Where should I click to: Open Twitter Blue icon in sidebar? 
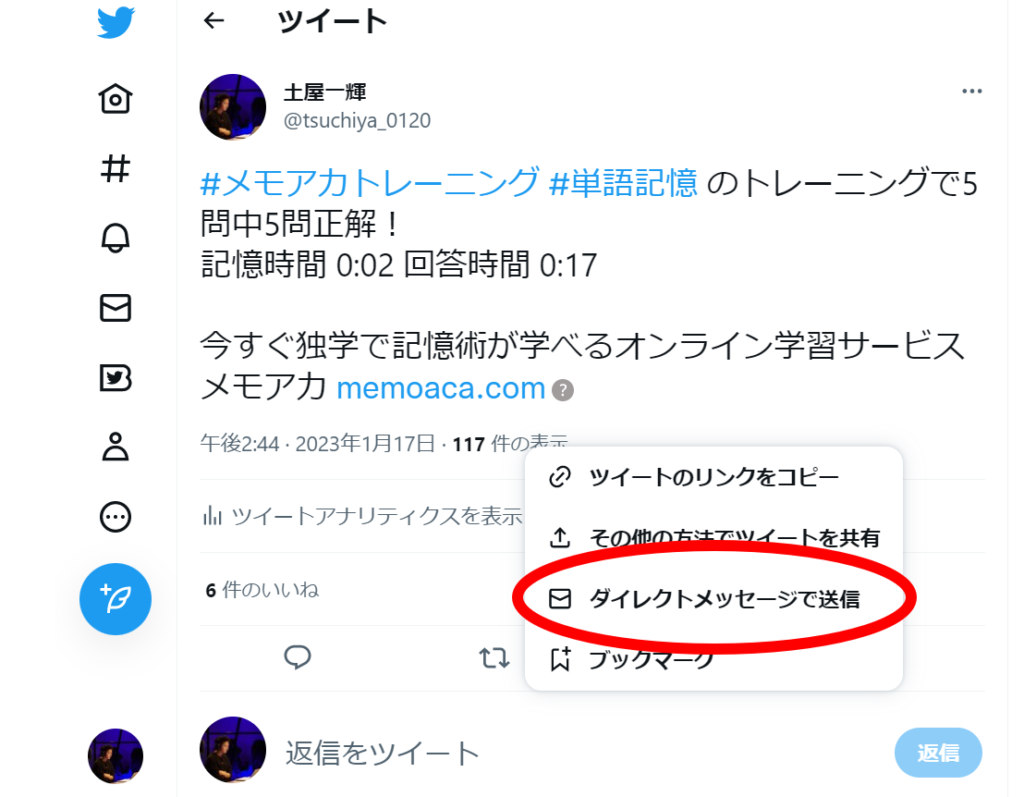click(x=116, y=378)
